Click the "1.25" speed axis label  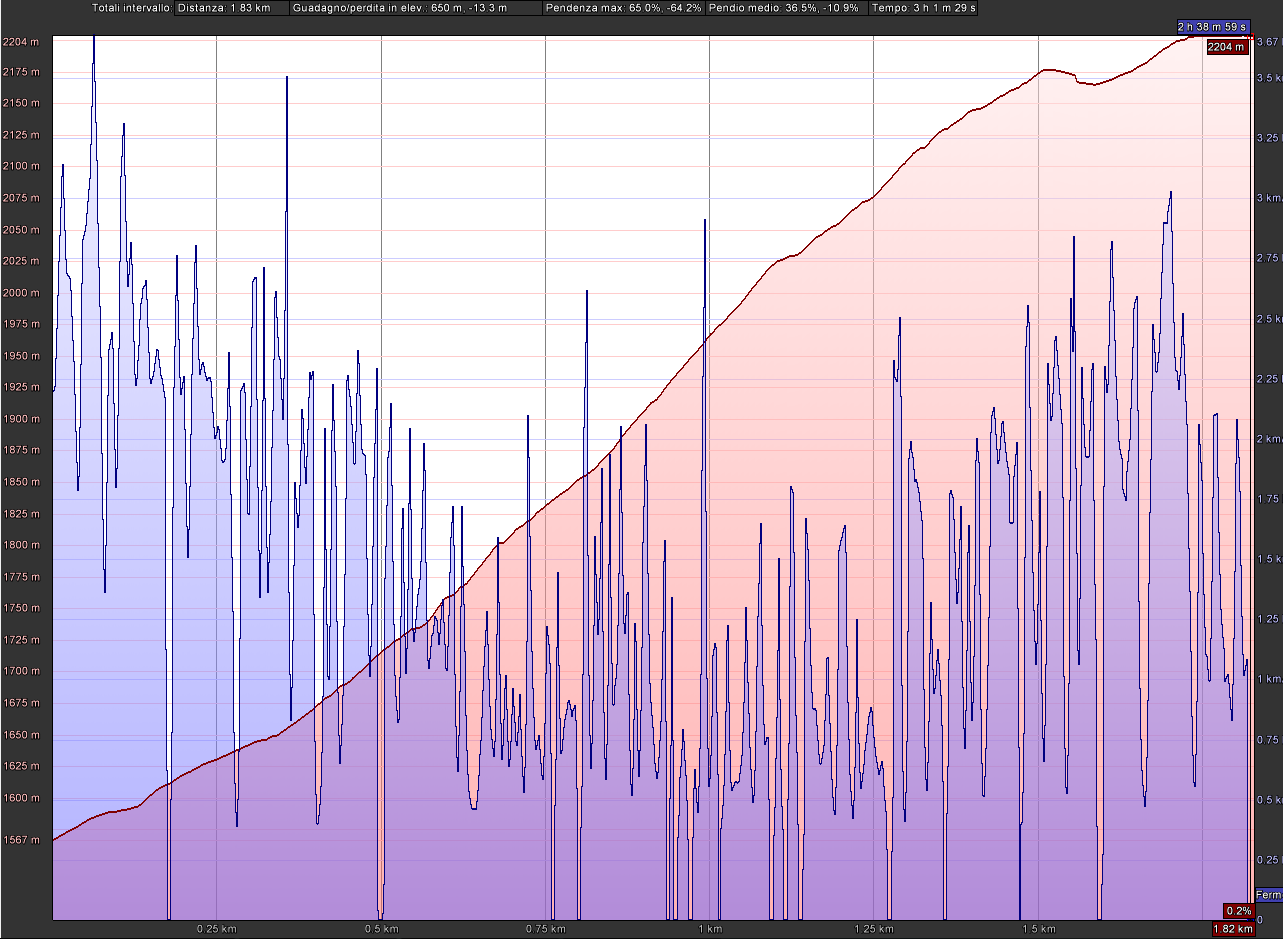[x=1268, y=619]
